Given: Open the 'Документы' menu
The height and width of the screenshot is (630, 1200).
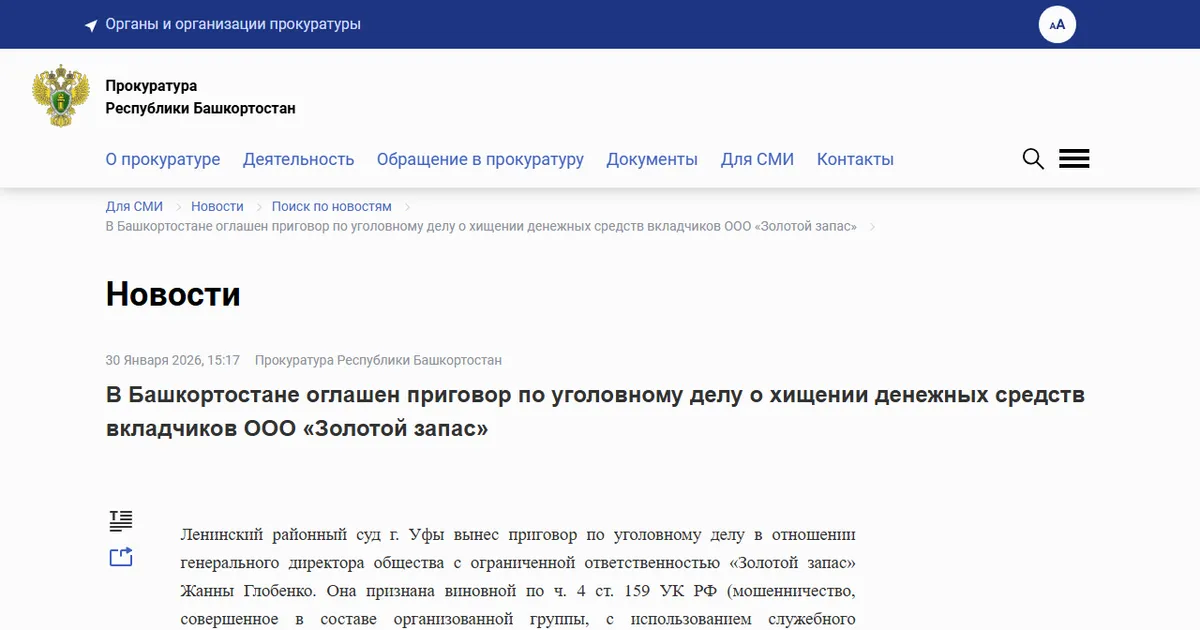Looking at the screenshot, I should (x=652, y=159).
